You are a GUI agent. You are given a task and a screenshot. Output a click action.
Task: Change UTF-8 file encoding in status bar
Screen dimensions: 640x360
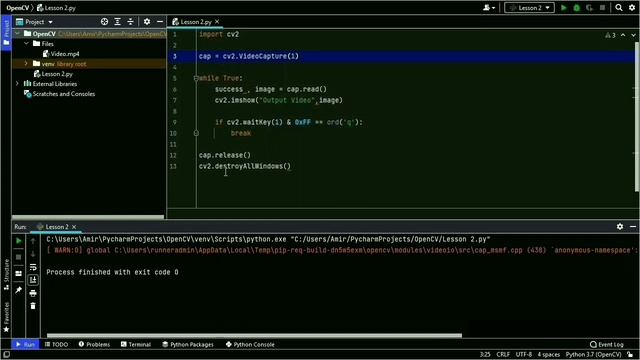click(x=524, y=355)
